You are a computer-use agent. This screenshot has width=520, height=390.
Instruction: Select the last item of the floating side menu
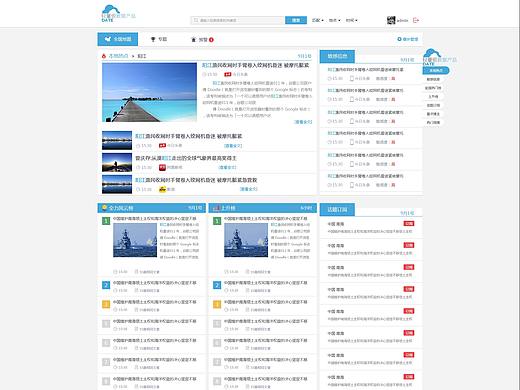click(433, 123)
